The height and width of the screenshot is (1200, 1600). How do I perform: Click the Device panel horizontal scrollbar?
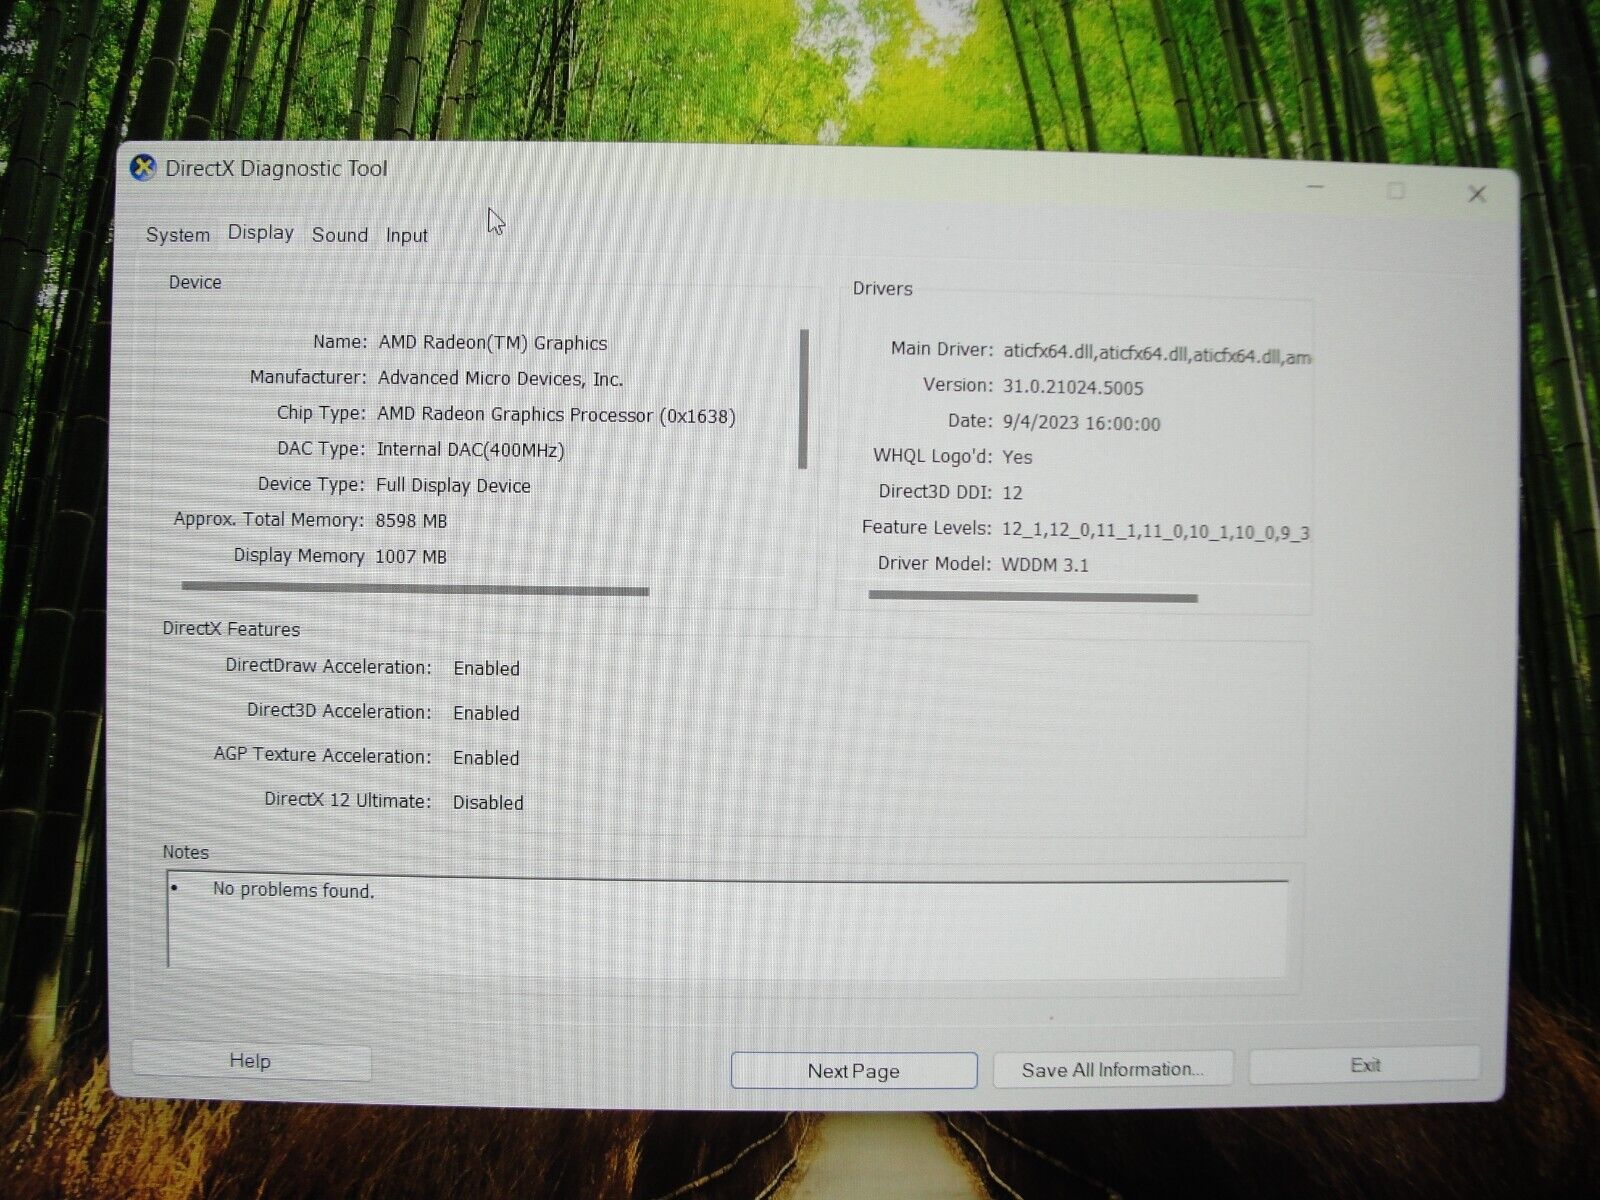(415, 590)
